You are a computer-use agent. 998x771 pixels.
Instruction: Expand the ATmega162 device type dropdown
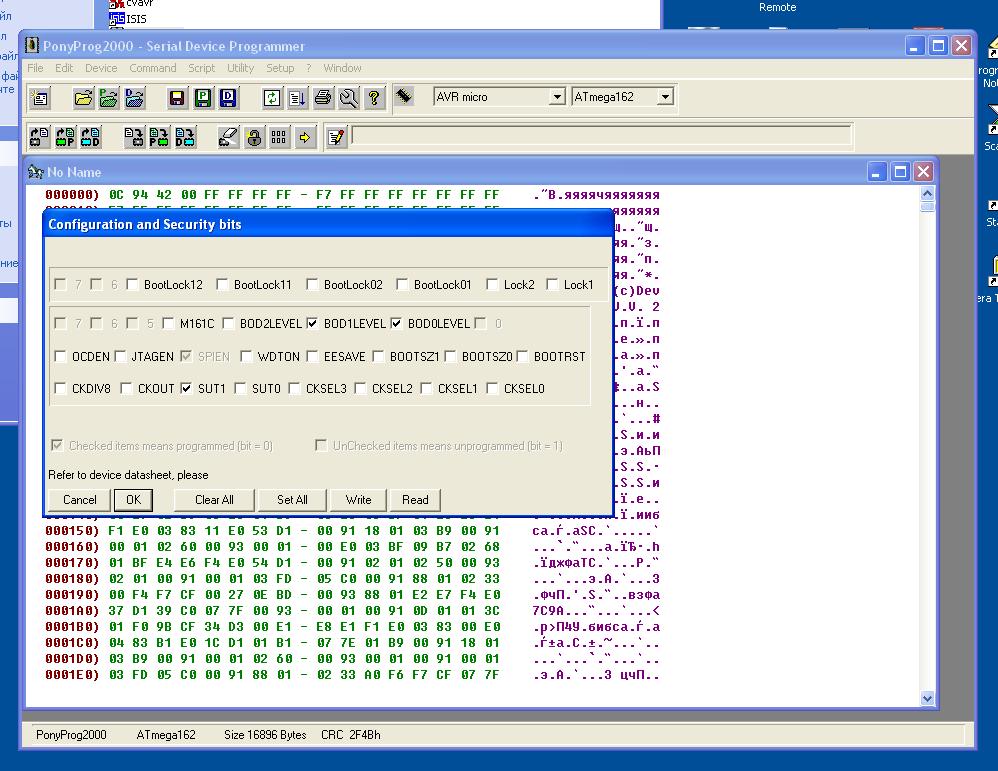coord(665,97)
